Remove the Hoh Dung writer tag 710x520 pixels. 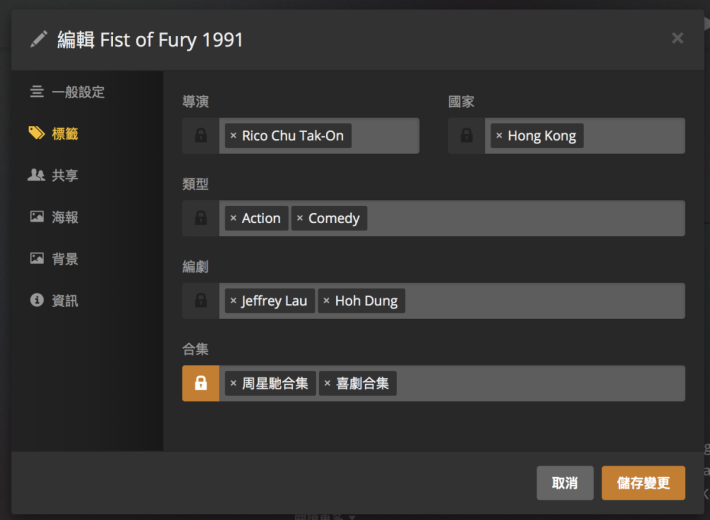[326, 300]
